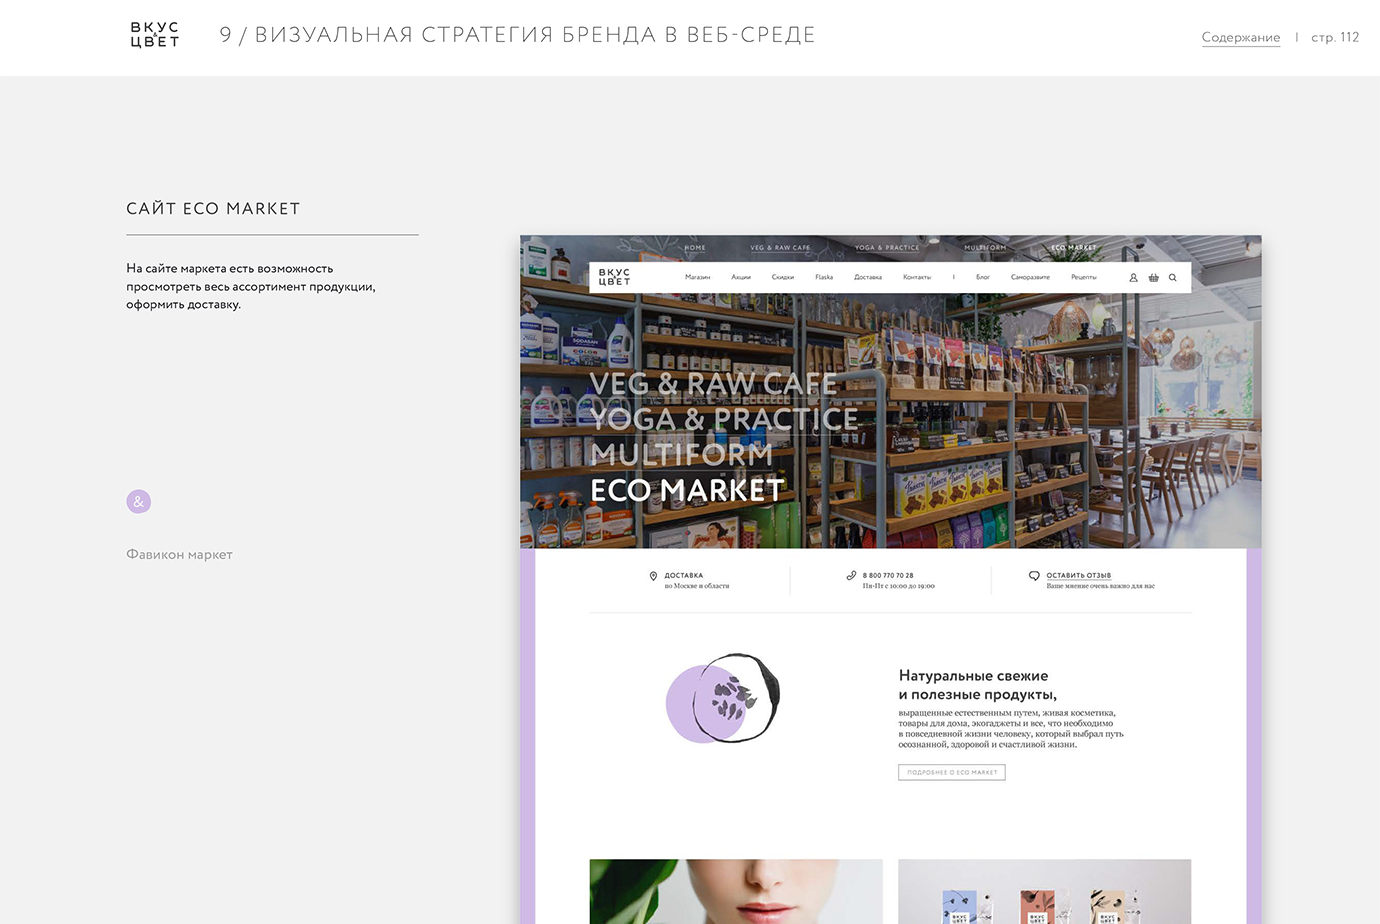Viewport: 1380px width, 924px height.
Task: Open the user account icon
Action: [x=1133, y=278]
